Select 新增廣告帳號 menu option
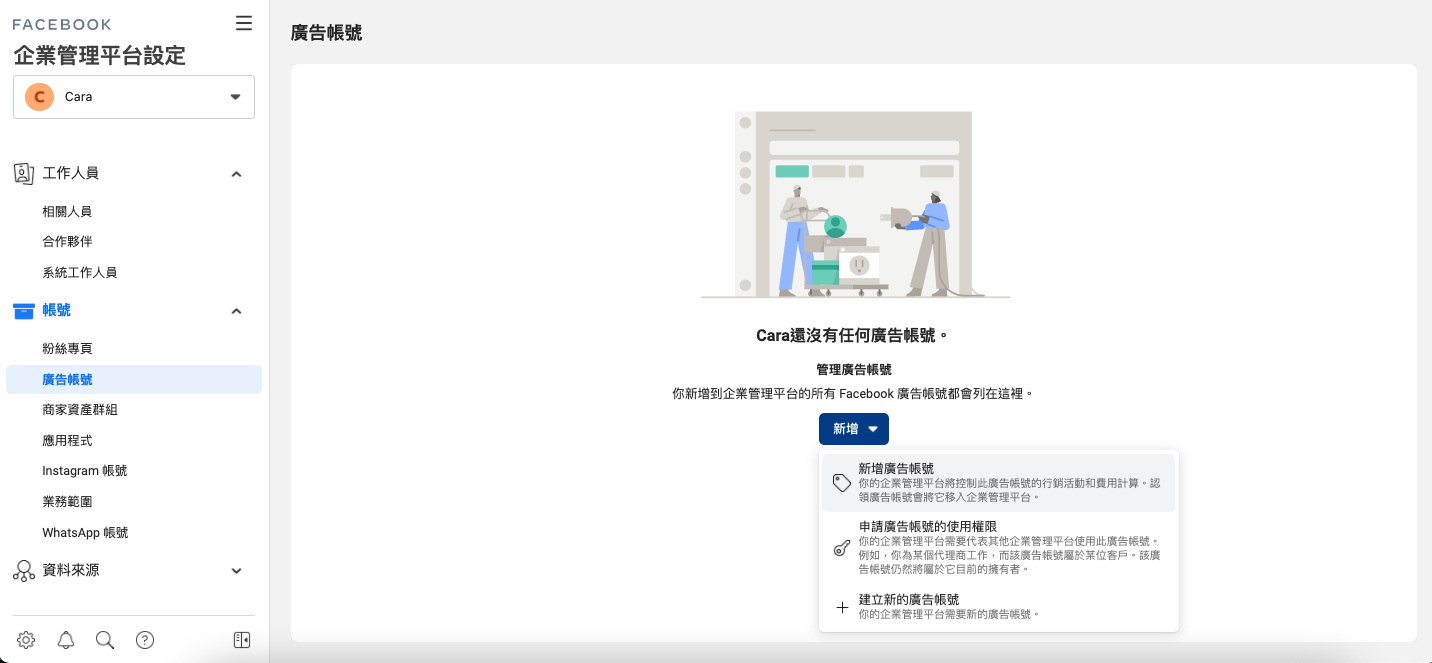Viewport: 1432px width, 663px height. pos(998,482)
